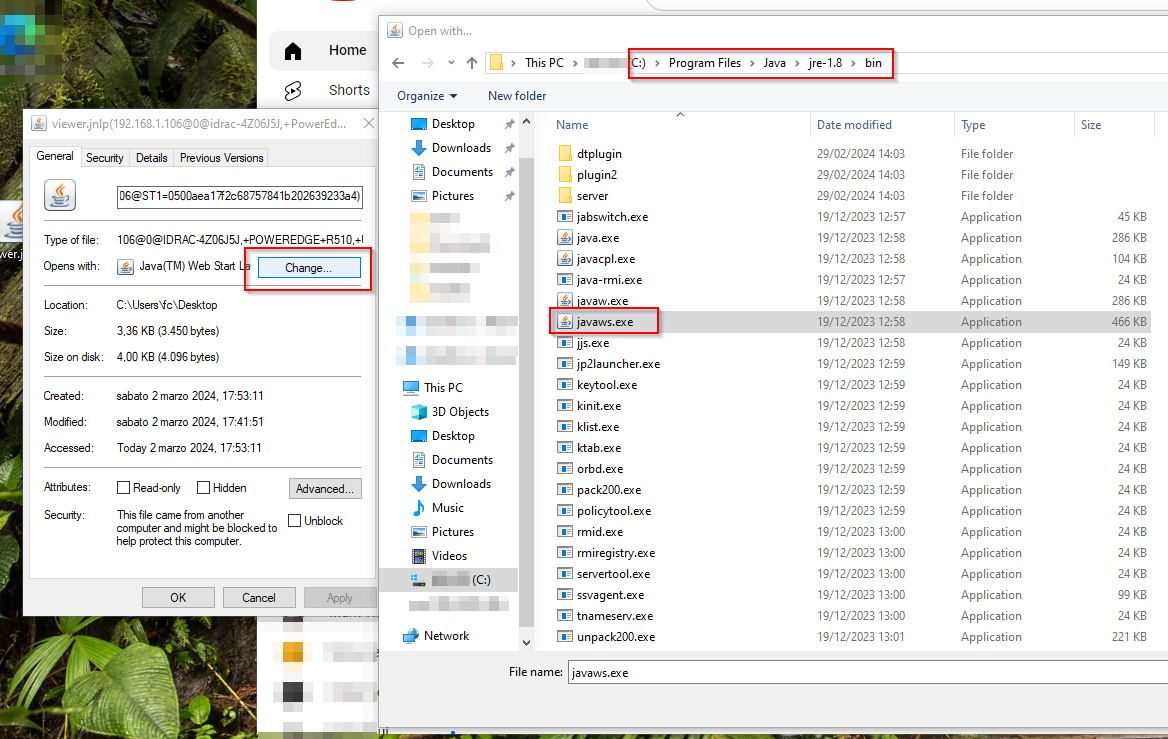Click the This PC icon in the tree
Viewport: 1168px width, 739px height.
[x=410, y=387]
